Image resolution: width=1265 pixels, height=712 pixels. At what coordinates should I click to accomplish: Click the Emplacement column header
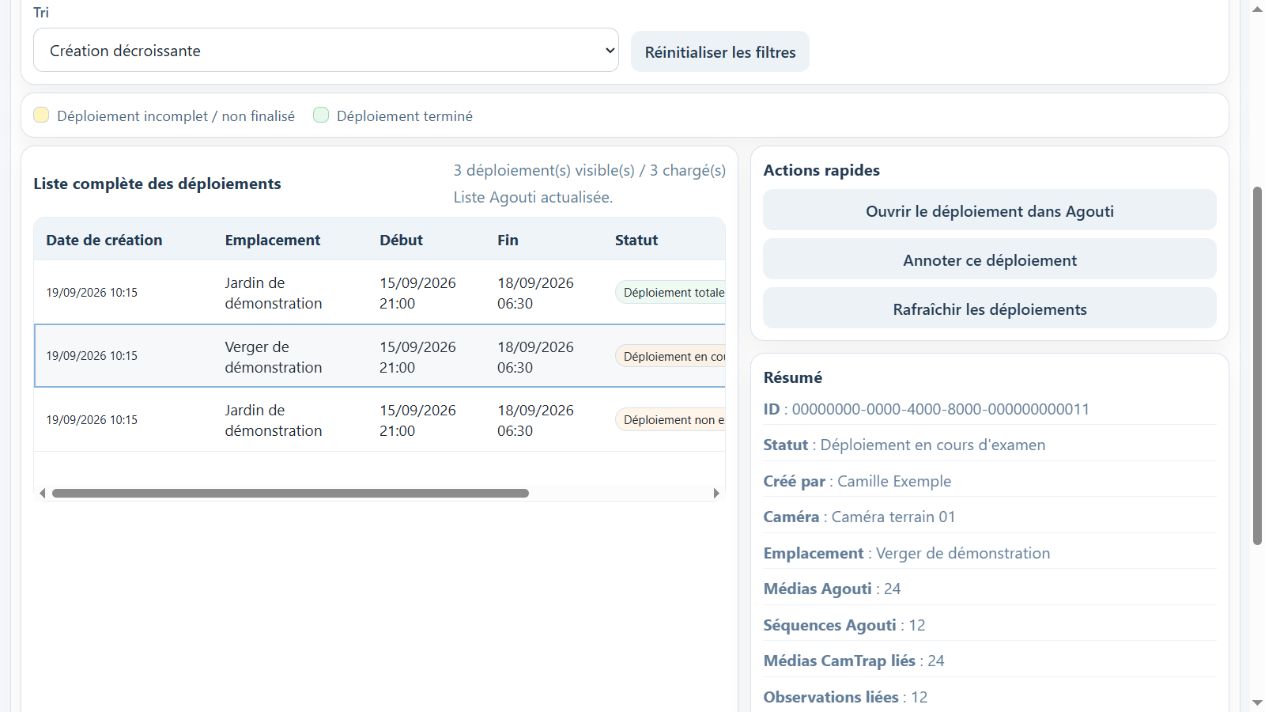point(273,240)
